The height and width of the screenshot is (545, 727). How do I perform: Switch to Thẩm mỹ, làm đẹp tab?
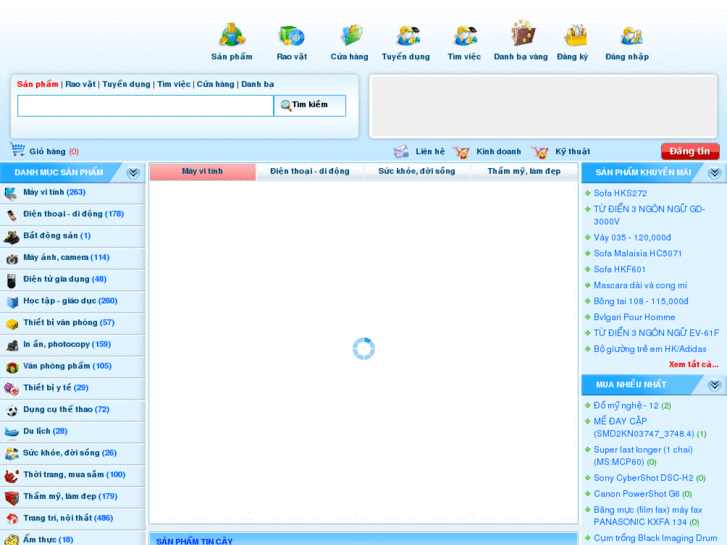coord(524,171)
